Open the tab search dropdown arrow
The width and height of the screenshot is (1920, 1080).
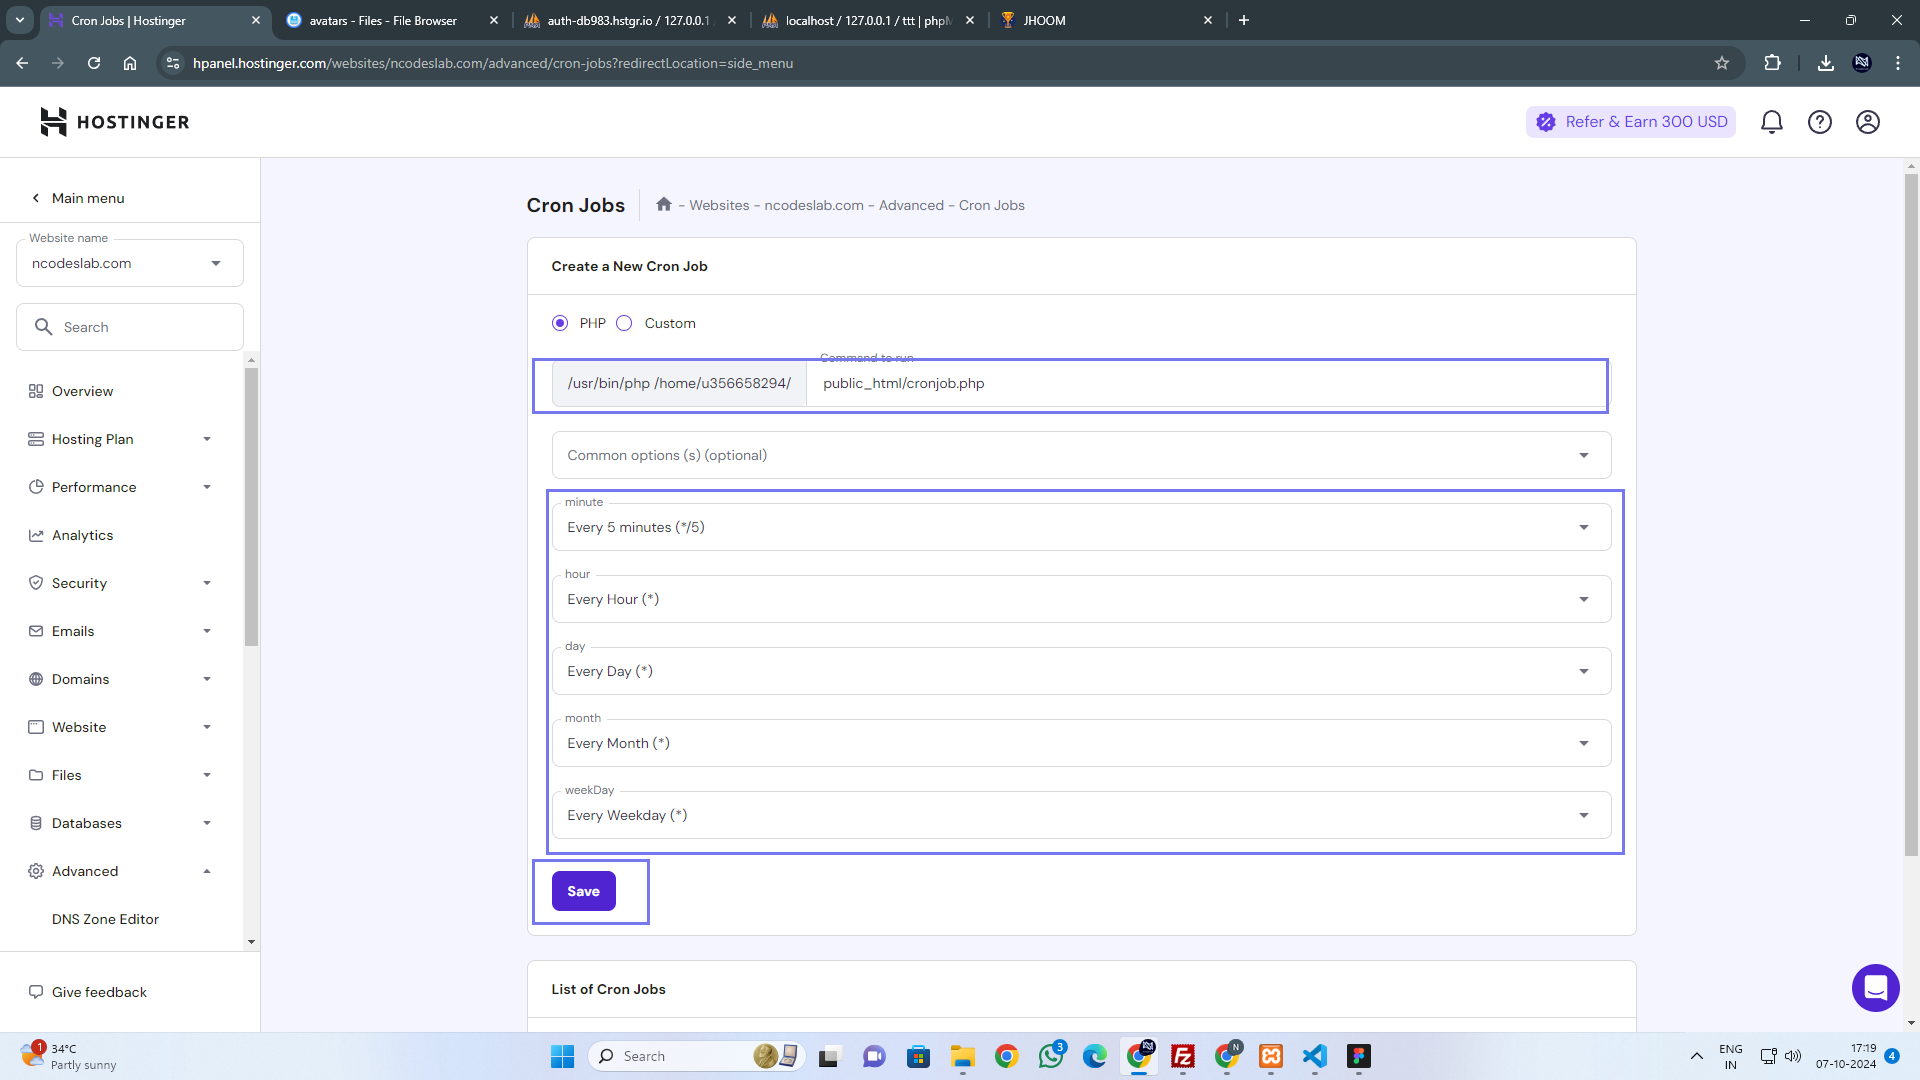click(19, 20)
